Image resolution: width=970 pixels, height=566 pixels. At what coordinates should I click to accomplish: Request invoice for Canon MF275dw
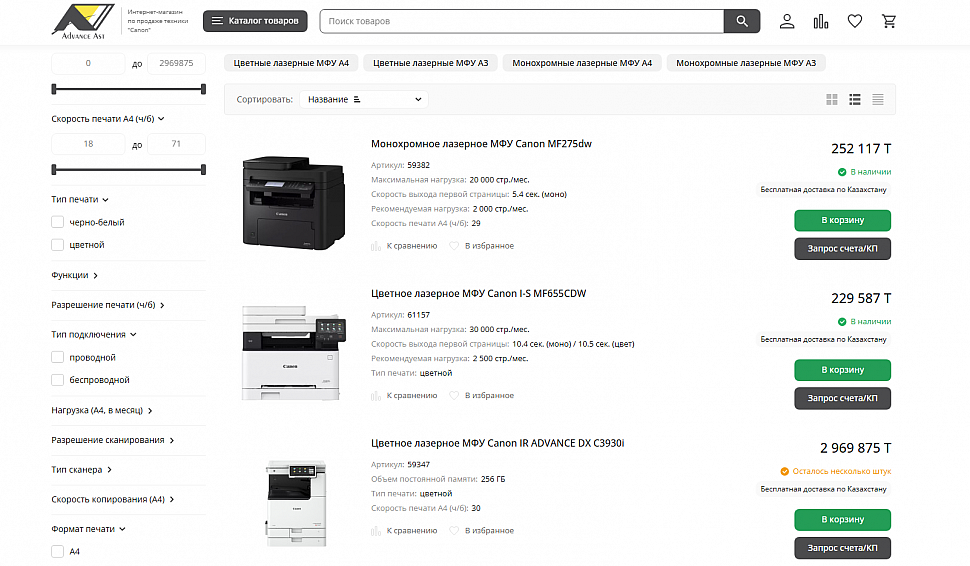[x=843, y=249]
